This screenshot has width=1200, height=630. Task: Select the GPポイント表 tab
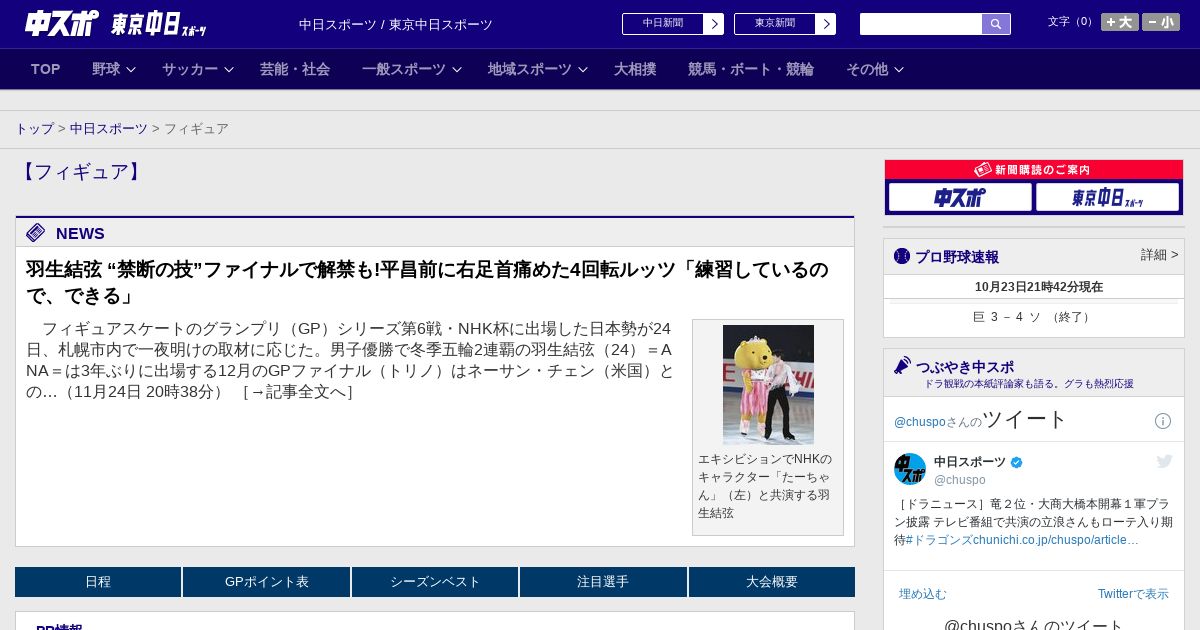click(x=267, y=582)
